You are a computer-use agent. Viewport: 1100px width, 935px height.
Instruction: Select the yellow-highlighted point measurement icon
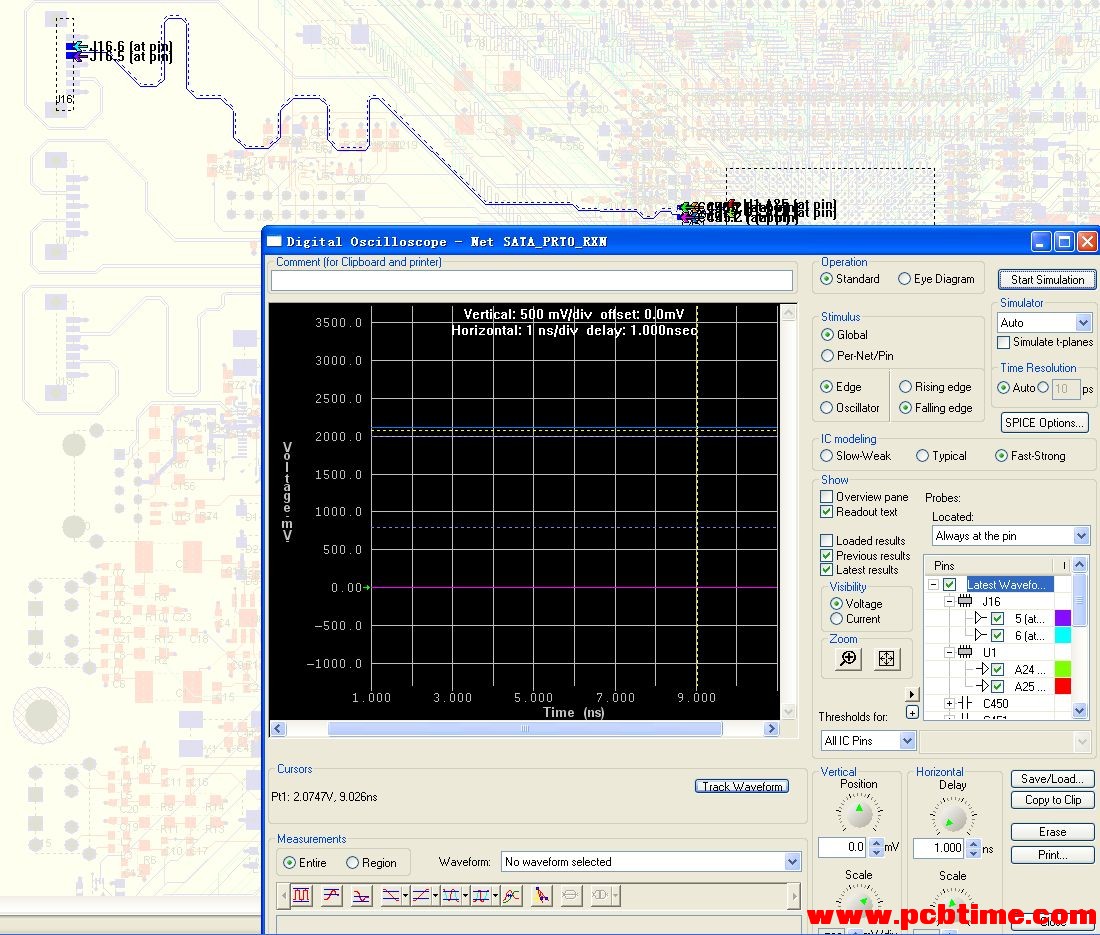[x=542, y=896]
